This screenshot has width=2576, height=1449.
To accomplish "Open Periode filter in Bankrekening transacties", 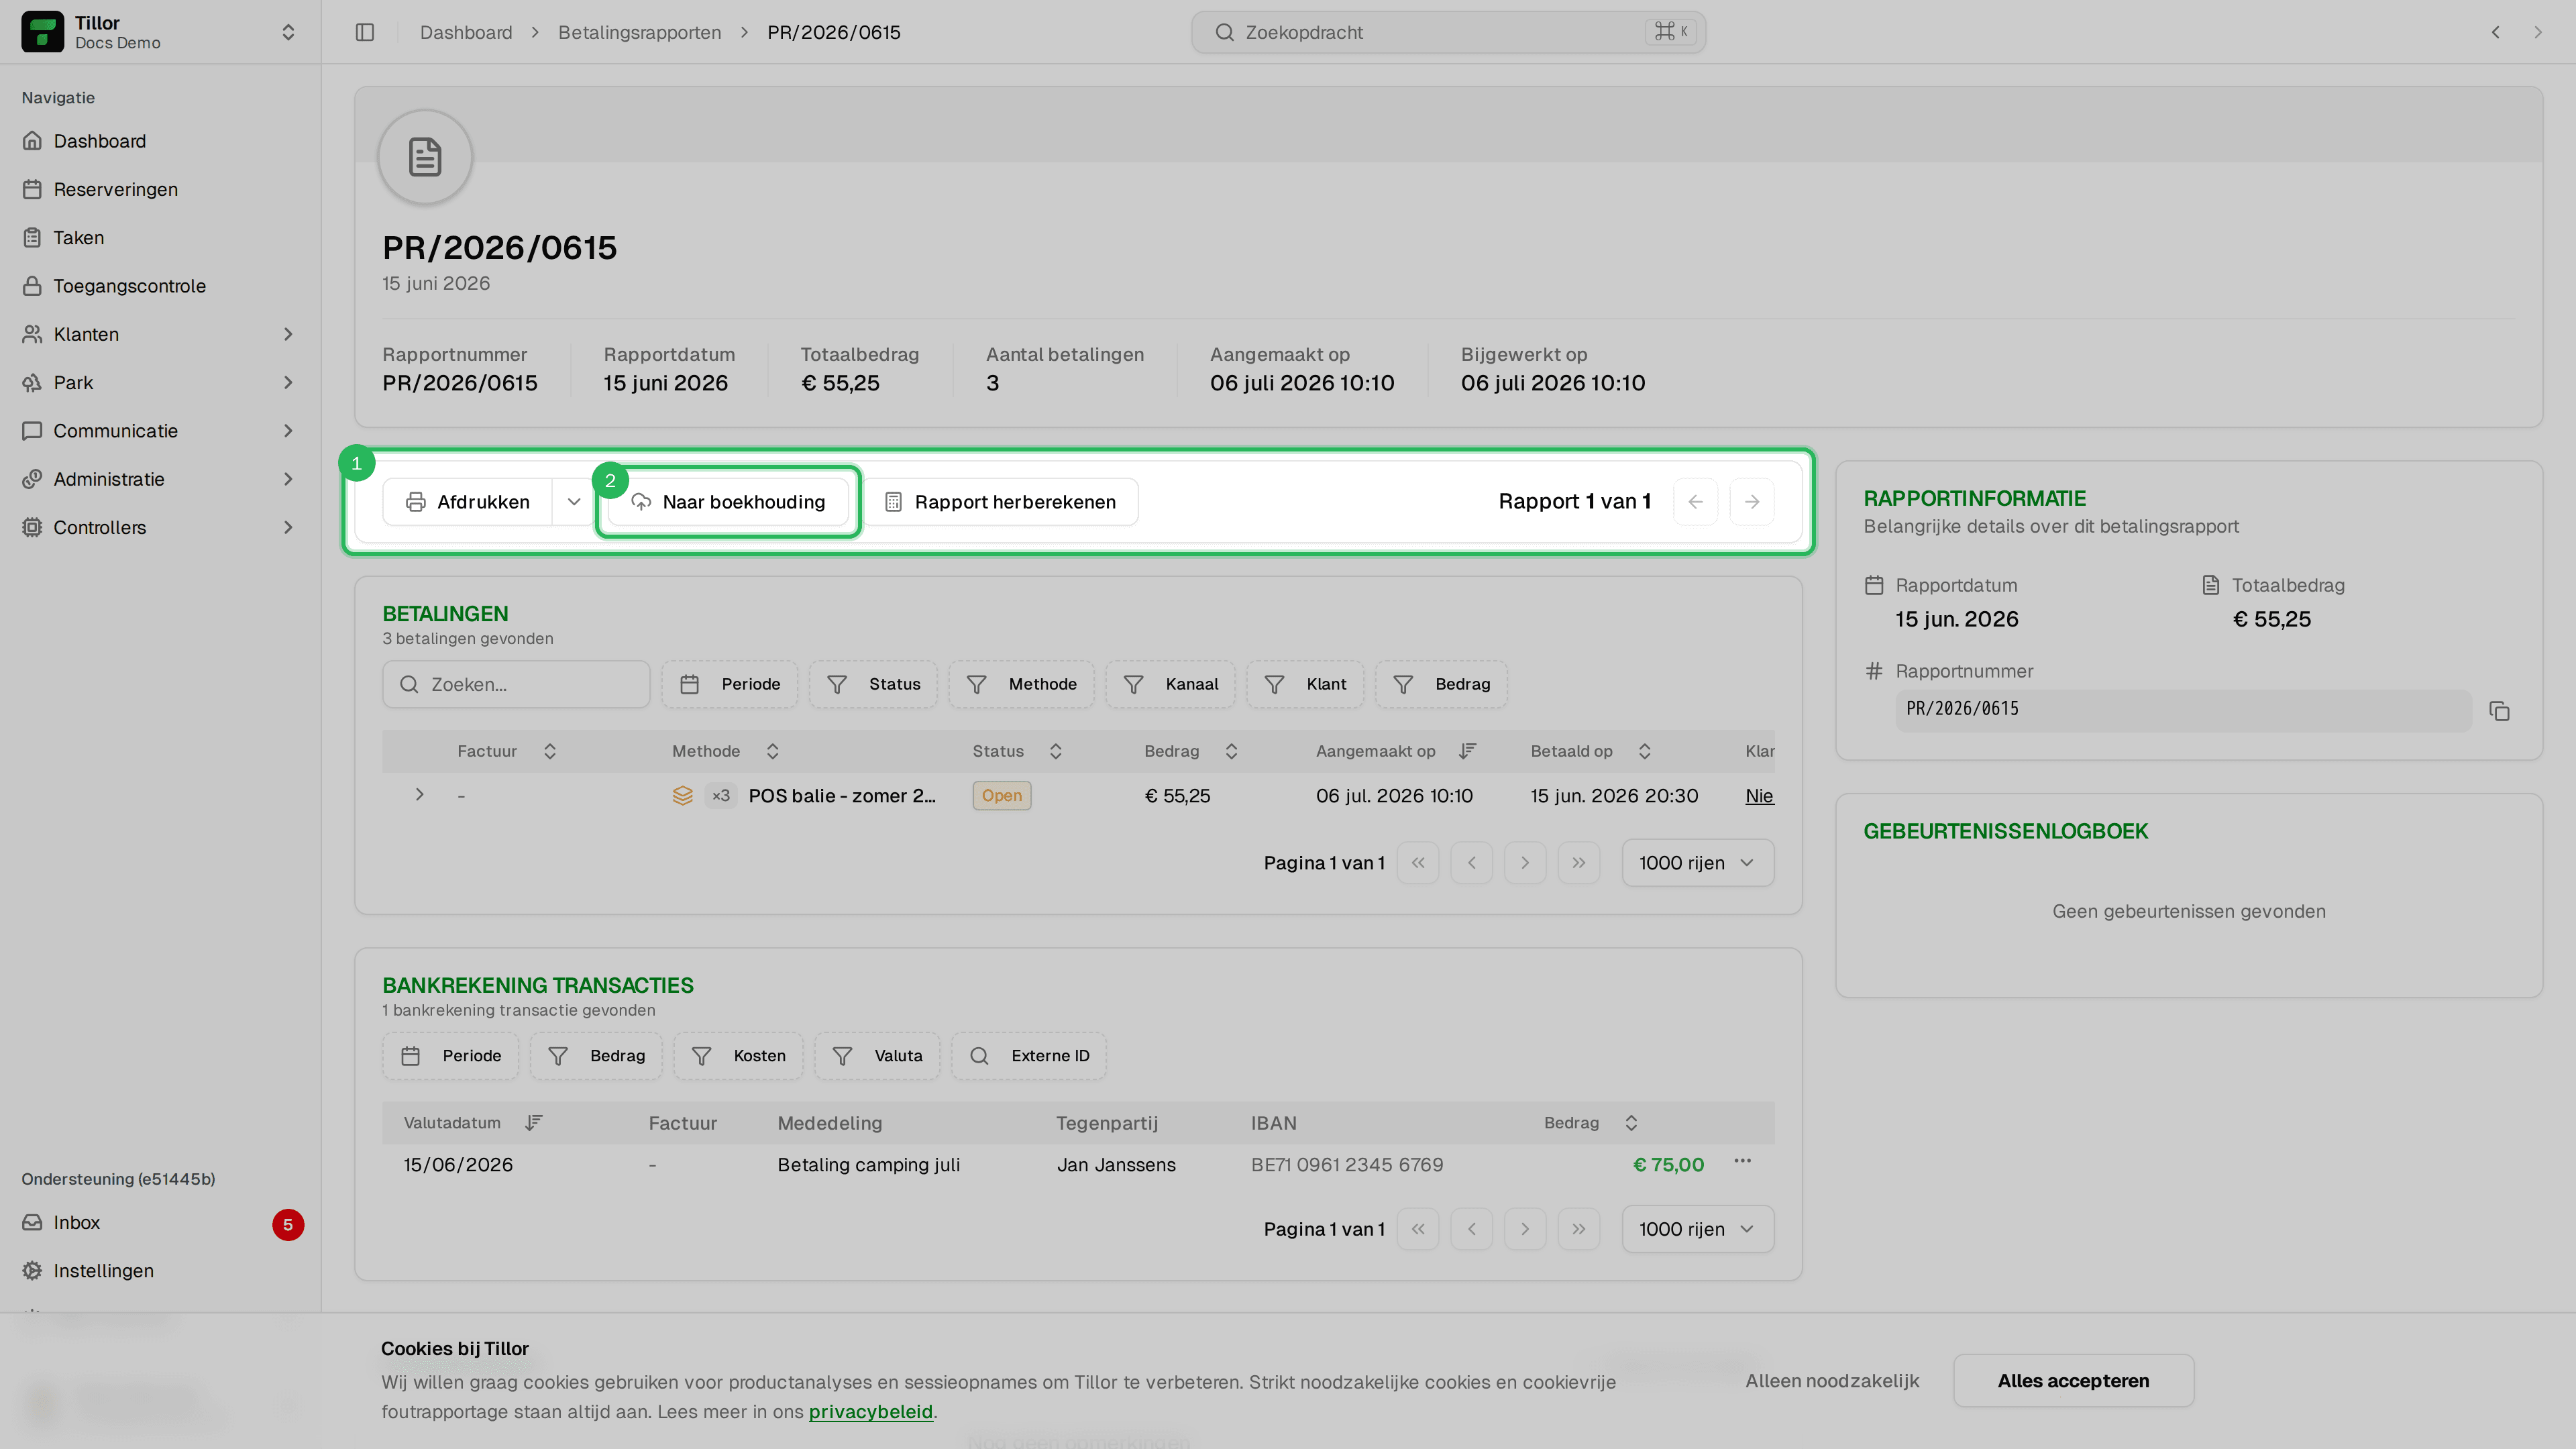I will tap(451, 1056).
